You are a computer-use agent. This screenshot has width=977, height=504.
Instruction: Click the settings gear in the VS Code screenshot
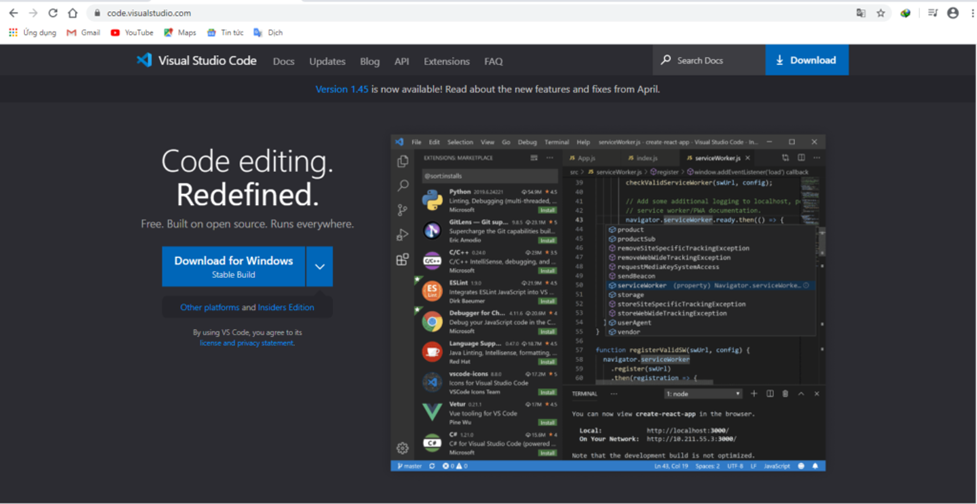point(403,448)
